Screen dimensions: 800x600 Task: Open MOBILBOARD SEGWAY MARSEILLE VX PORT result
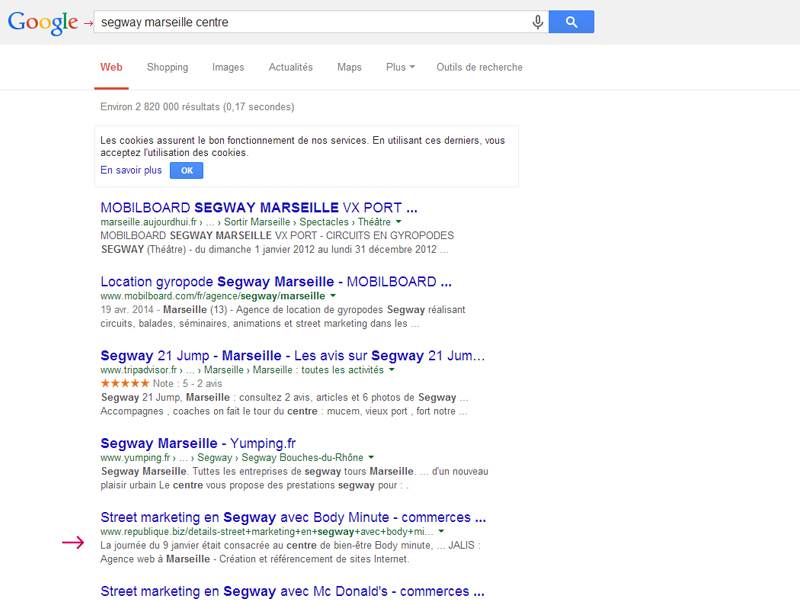coord(258,208)
